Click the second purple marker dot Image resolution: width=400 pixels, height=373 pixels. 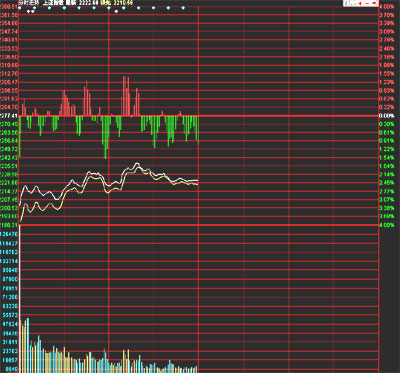tap(33, 11)
